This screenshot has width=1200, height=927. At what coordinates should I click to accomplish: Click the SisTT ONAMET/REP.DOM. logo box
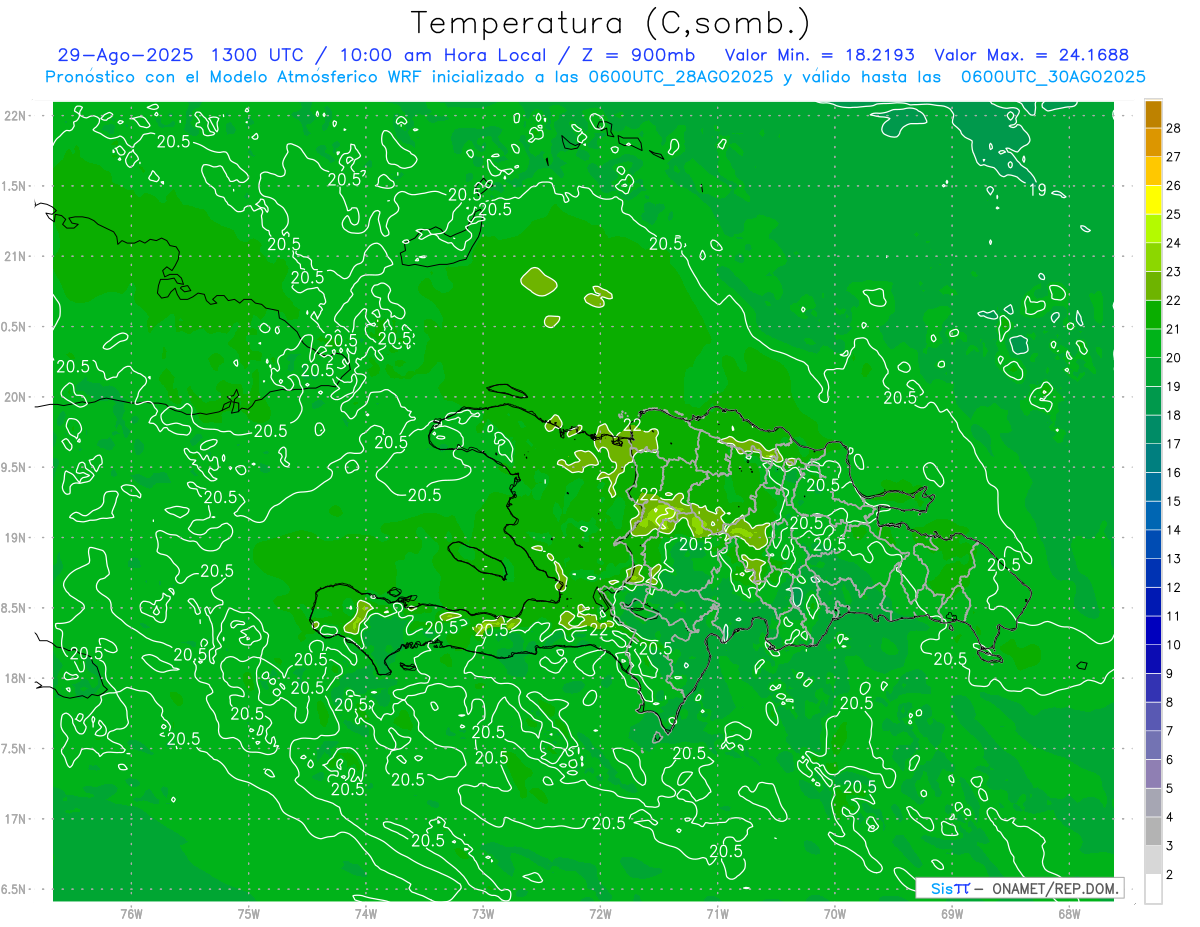(x=1019, y=888)
